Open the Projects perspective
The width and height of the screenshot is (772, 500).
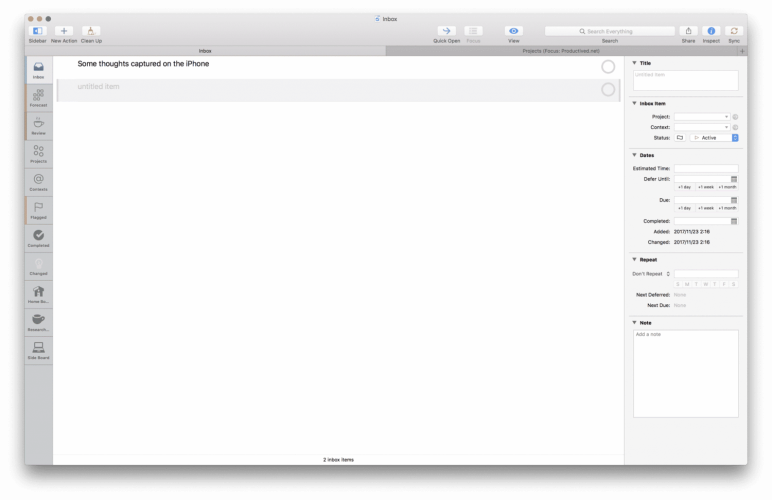coord(38,154)
